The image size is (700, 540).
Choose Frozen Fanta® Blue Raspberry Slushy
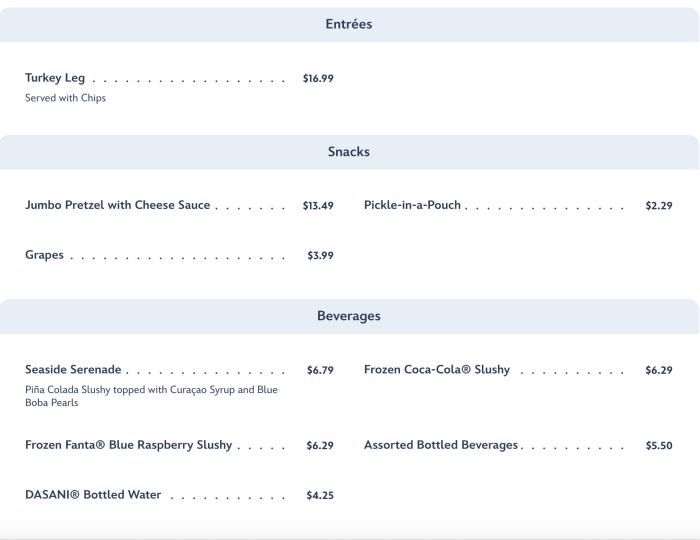point(129,445)
